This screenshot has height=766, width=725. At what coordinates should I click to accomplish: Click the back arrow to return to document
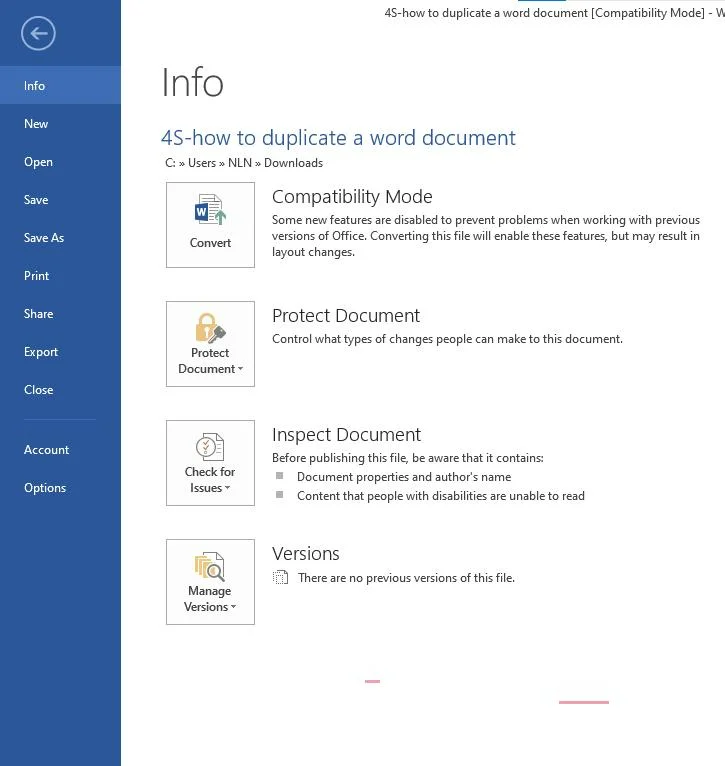coord(38,33)
